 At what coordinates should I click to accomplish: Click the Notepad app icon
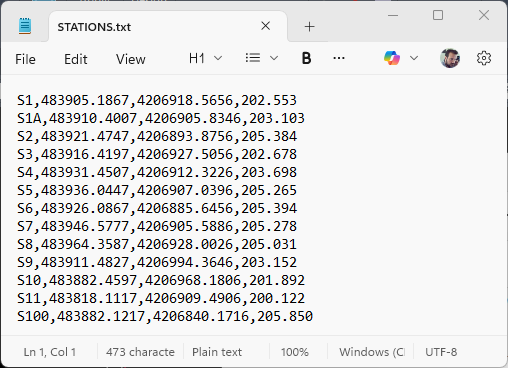coord(25,26)
